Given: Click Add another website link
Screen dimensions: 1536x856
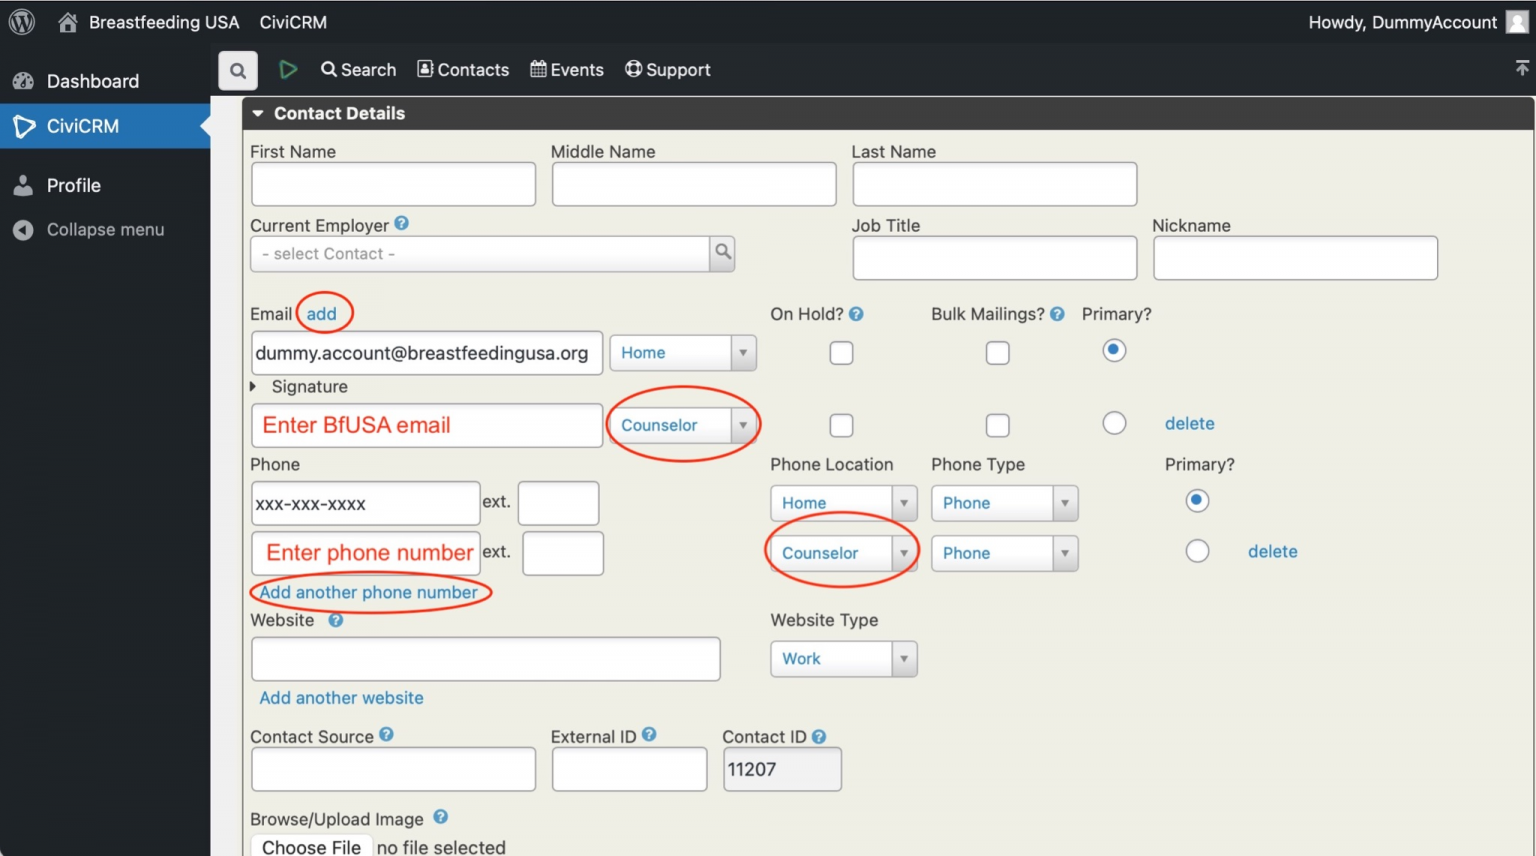Looking at the screenshot, I should pos(341,698).
